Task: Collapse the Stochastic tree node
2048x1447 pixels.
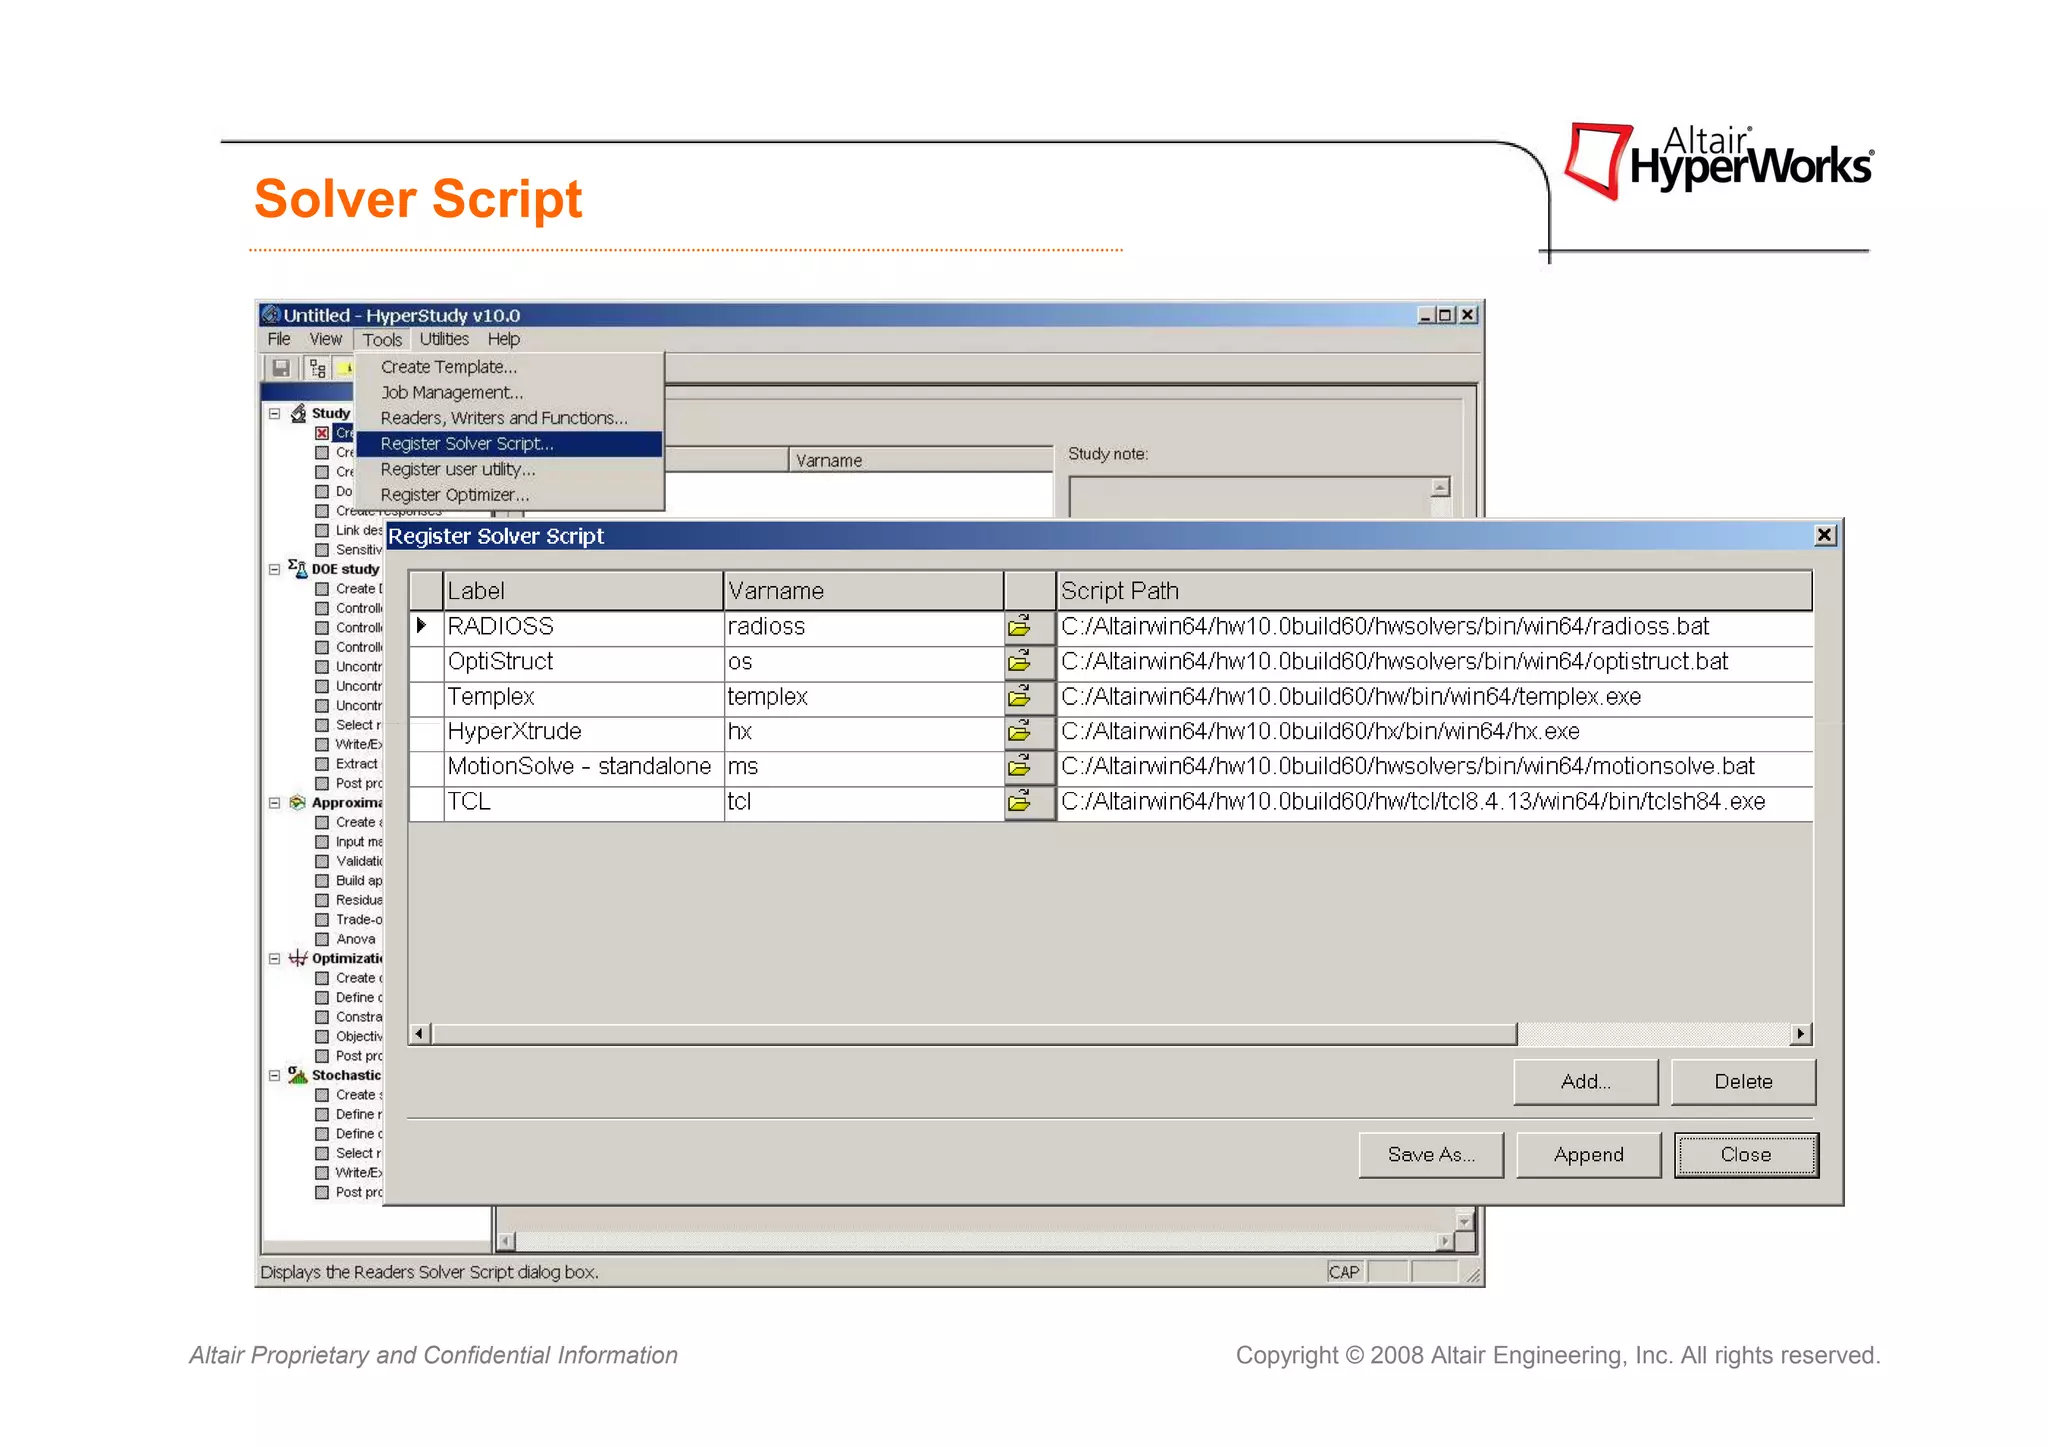Action: (x=274, y=1075)
